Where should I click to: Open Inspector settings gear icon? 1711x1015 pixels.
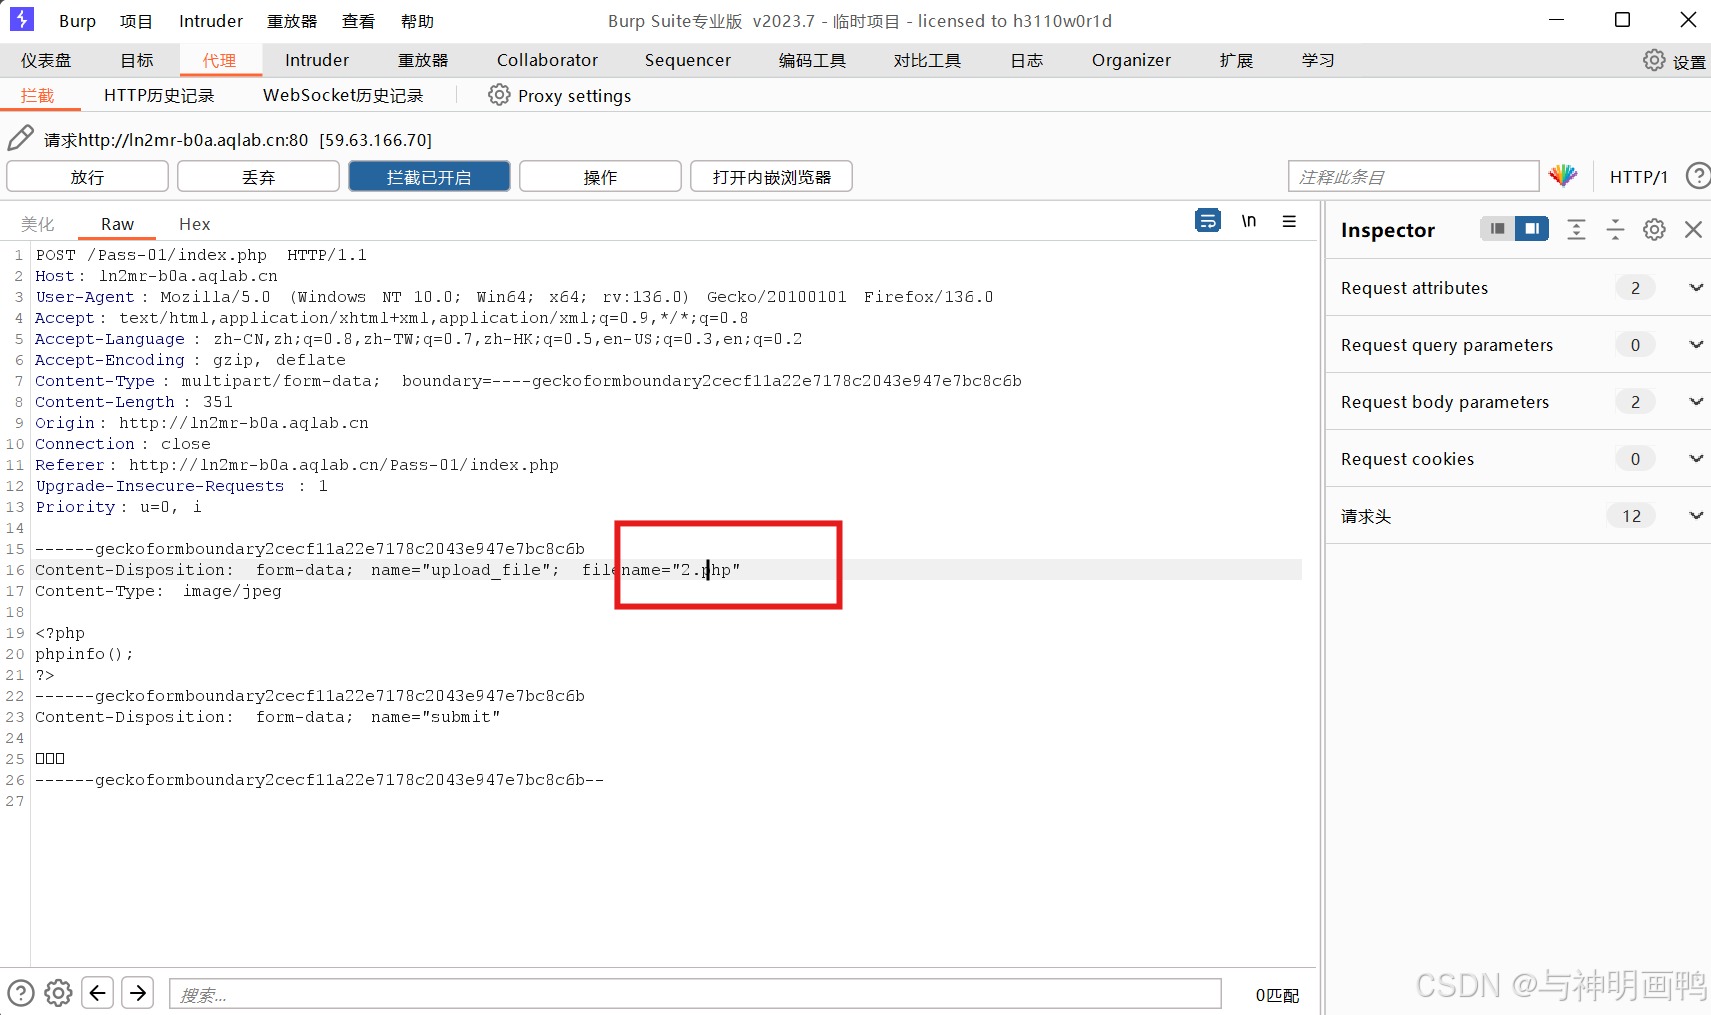(x=1654, y=229)
